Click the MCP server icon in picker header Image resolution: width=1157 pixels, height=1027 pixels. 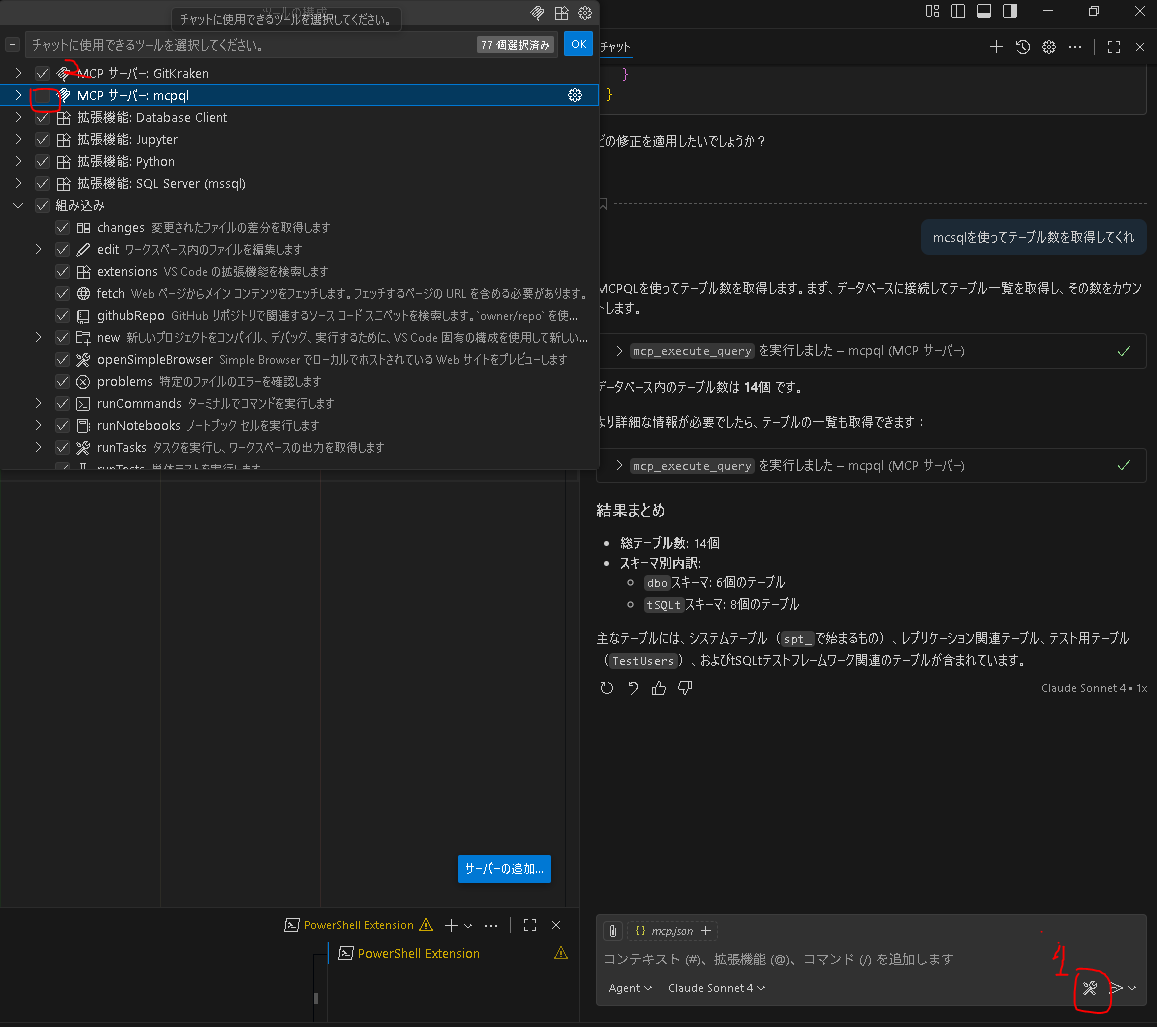click(x=538, y=13)
